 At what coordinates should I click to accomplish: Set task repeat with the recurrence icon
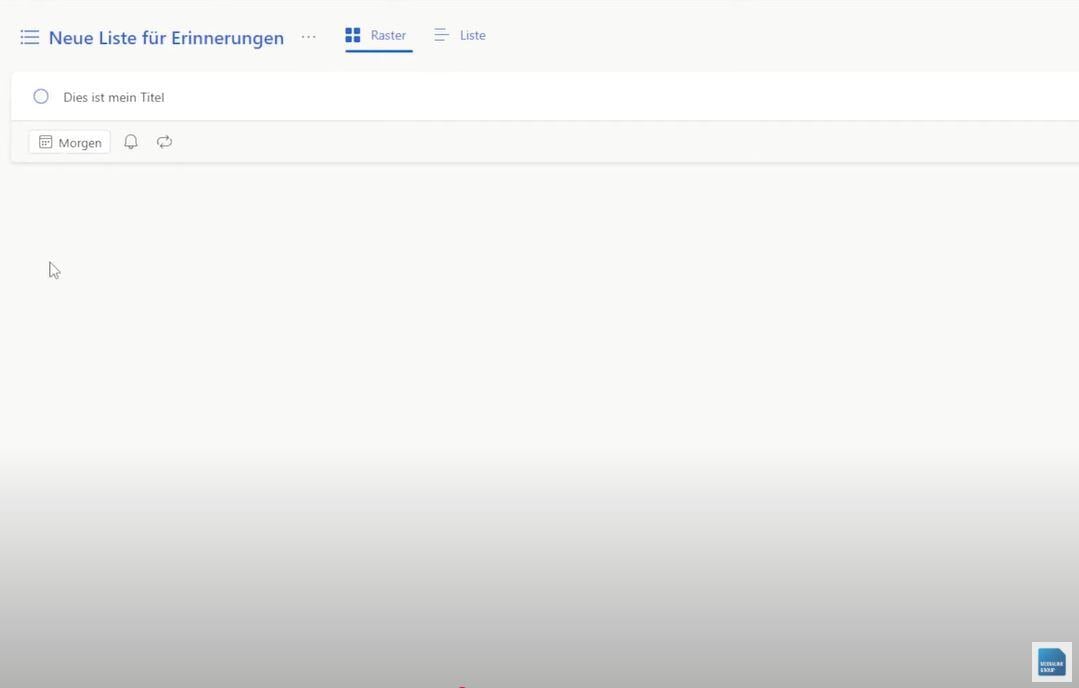point(164,142)
